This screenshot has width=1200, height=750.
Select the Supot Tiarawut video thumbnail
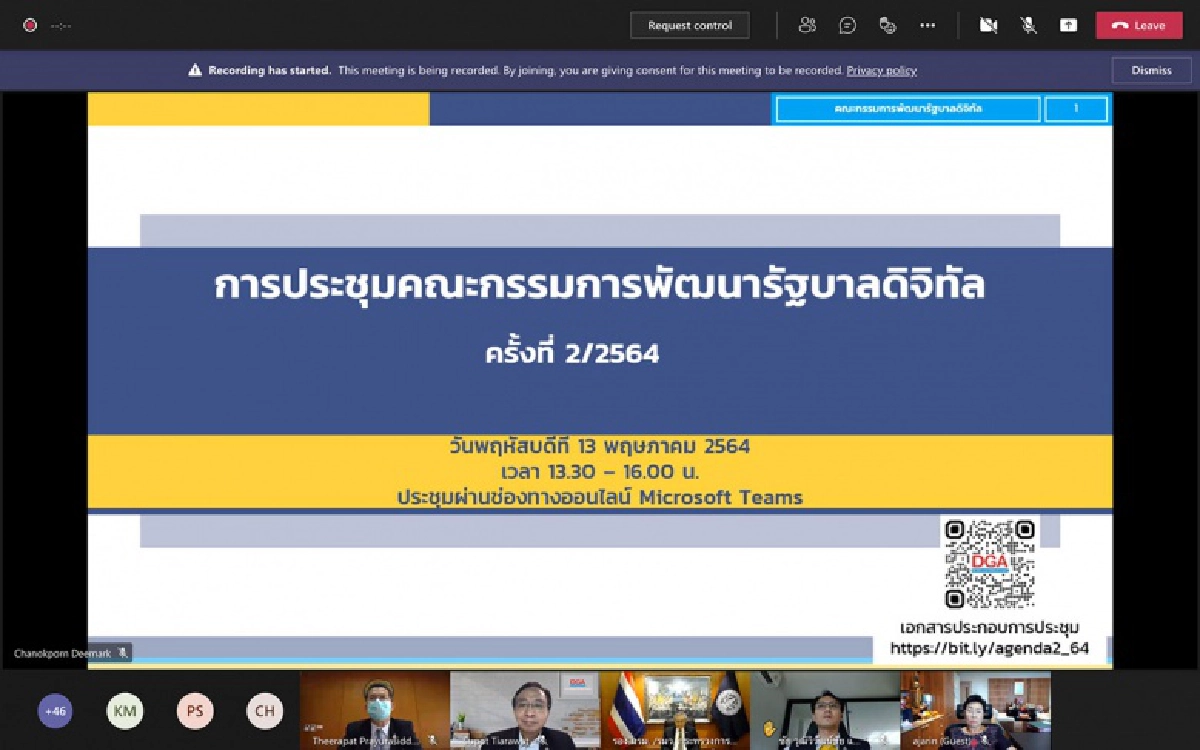pyautogui.click(x=525, y=710)
